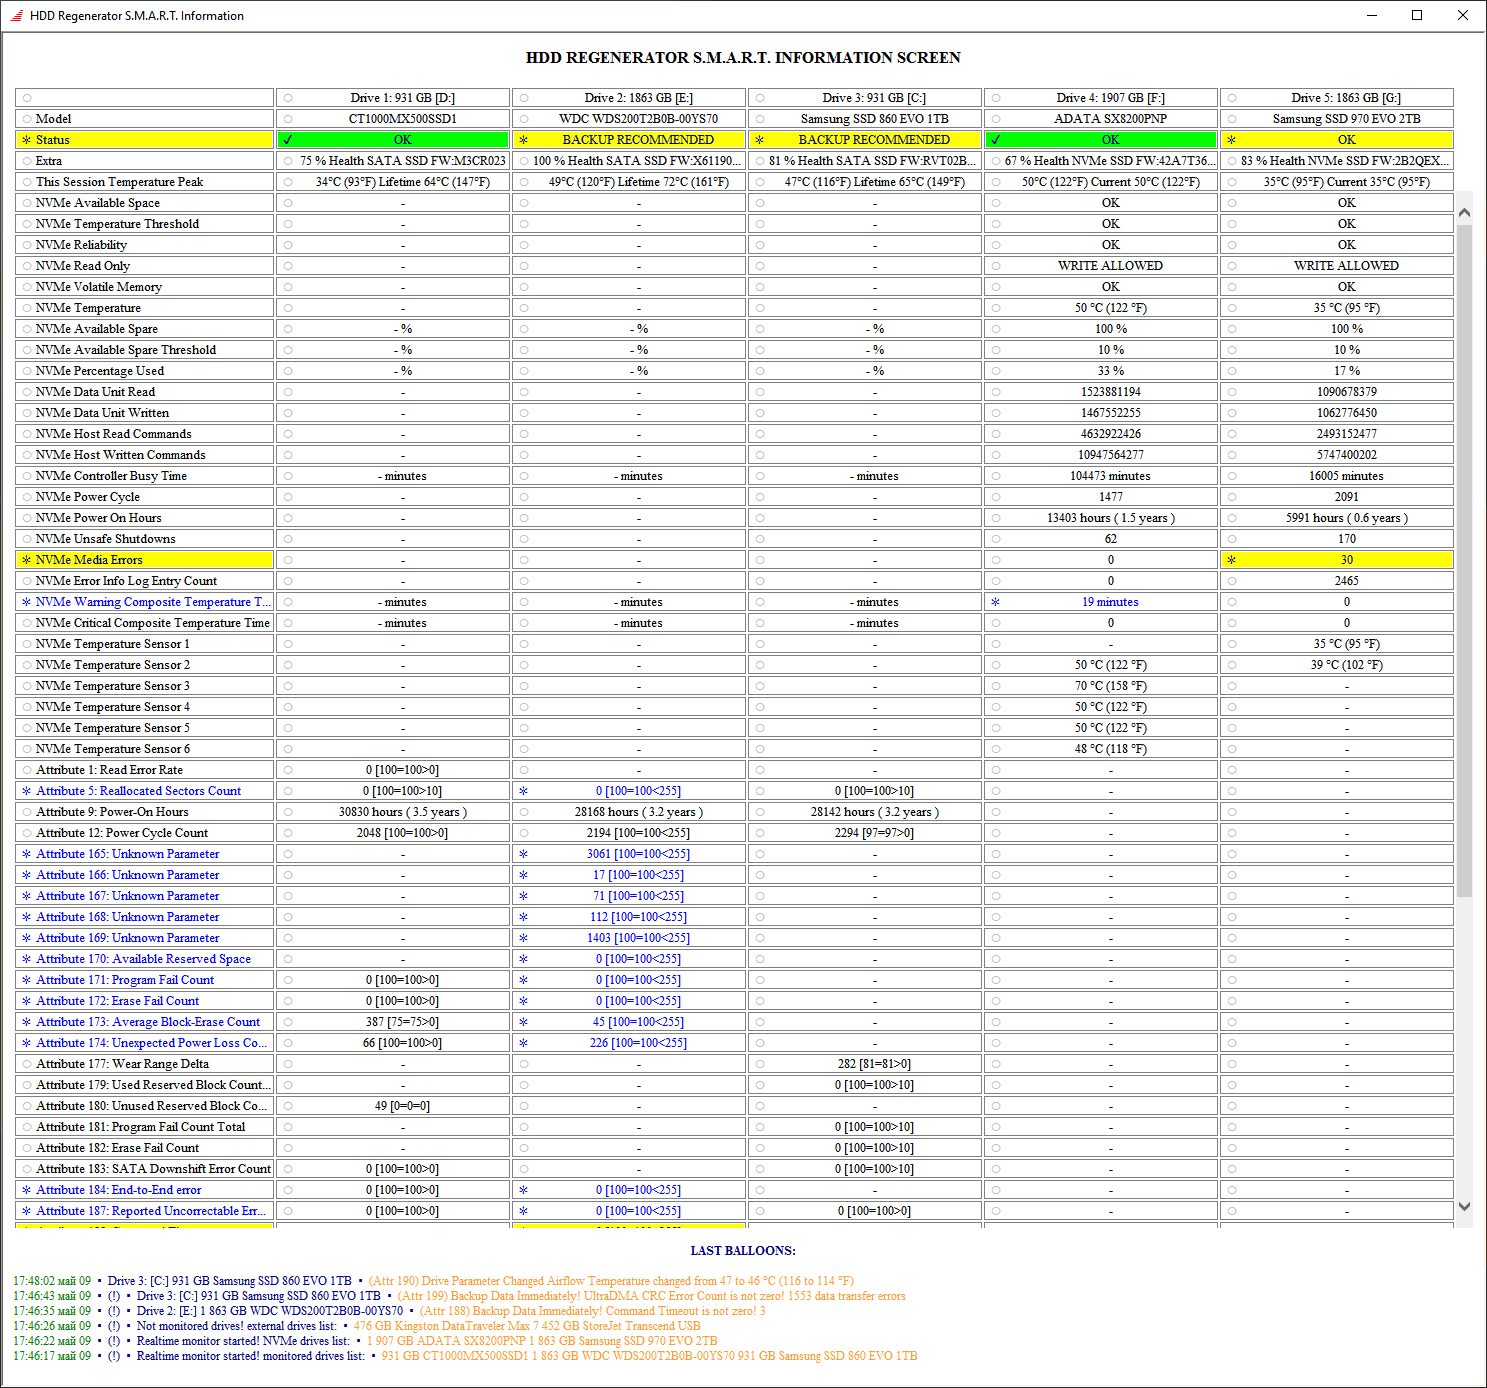The width and height of the screenshot is (1487, 1388).
Task: Click the HDD Regenerator icon in the title bar
Action: pos(16,16)
